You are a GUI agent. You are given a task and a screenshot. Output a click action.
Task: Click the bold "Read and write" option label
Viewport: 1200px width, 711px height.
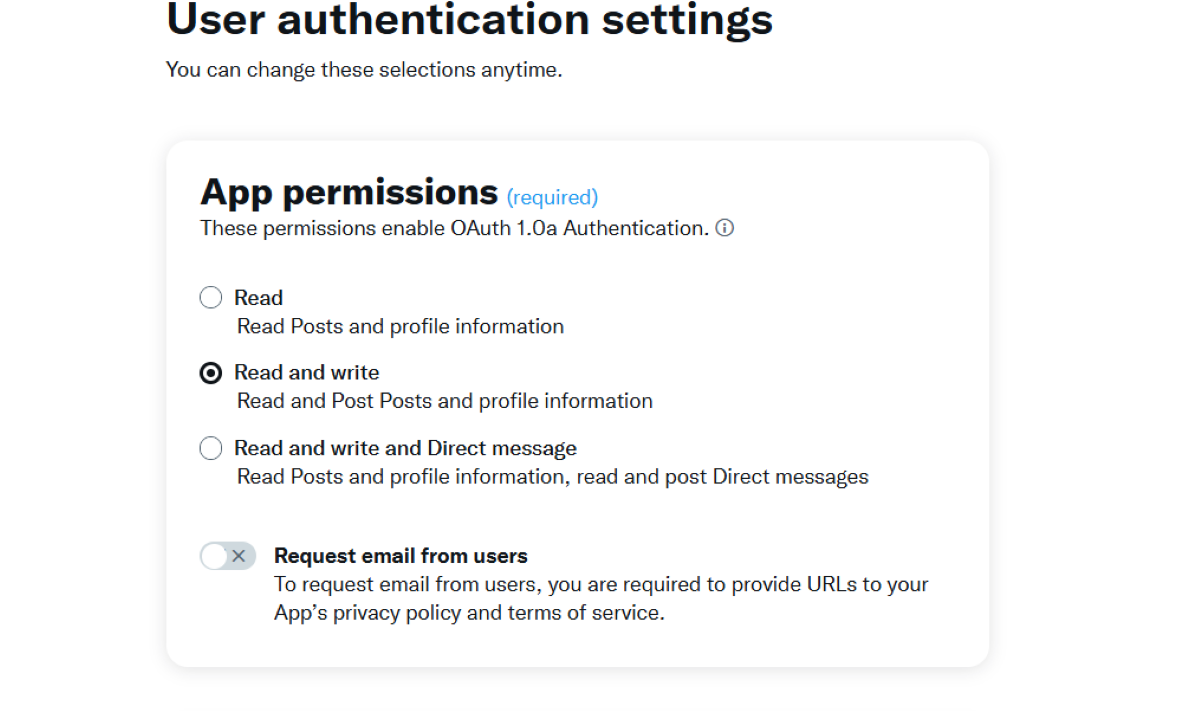(306, 373)
